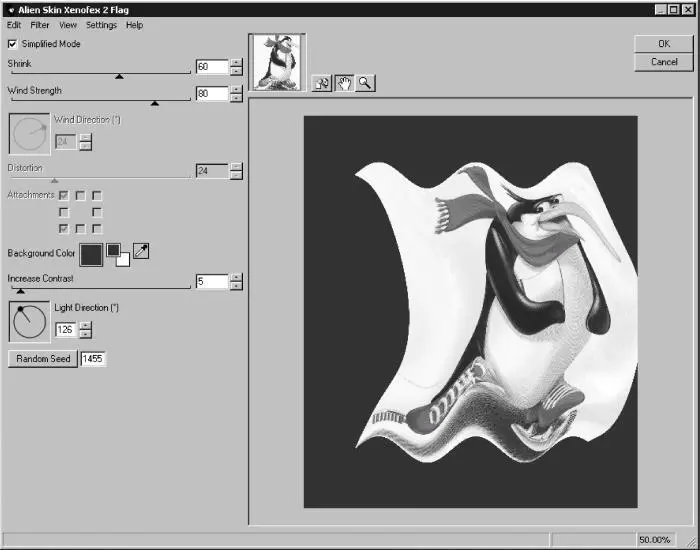Viewport: 700px width, 550px height.
Task: Increase the Shrink value with the up arrow
Action: click(x=236, y=62)
